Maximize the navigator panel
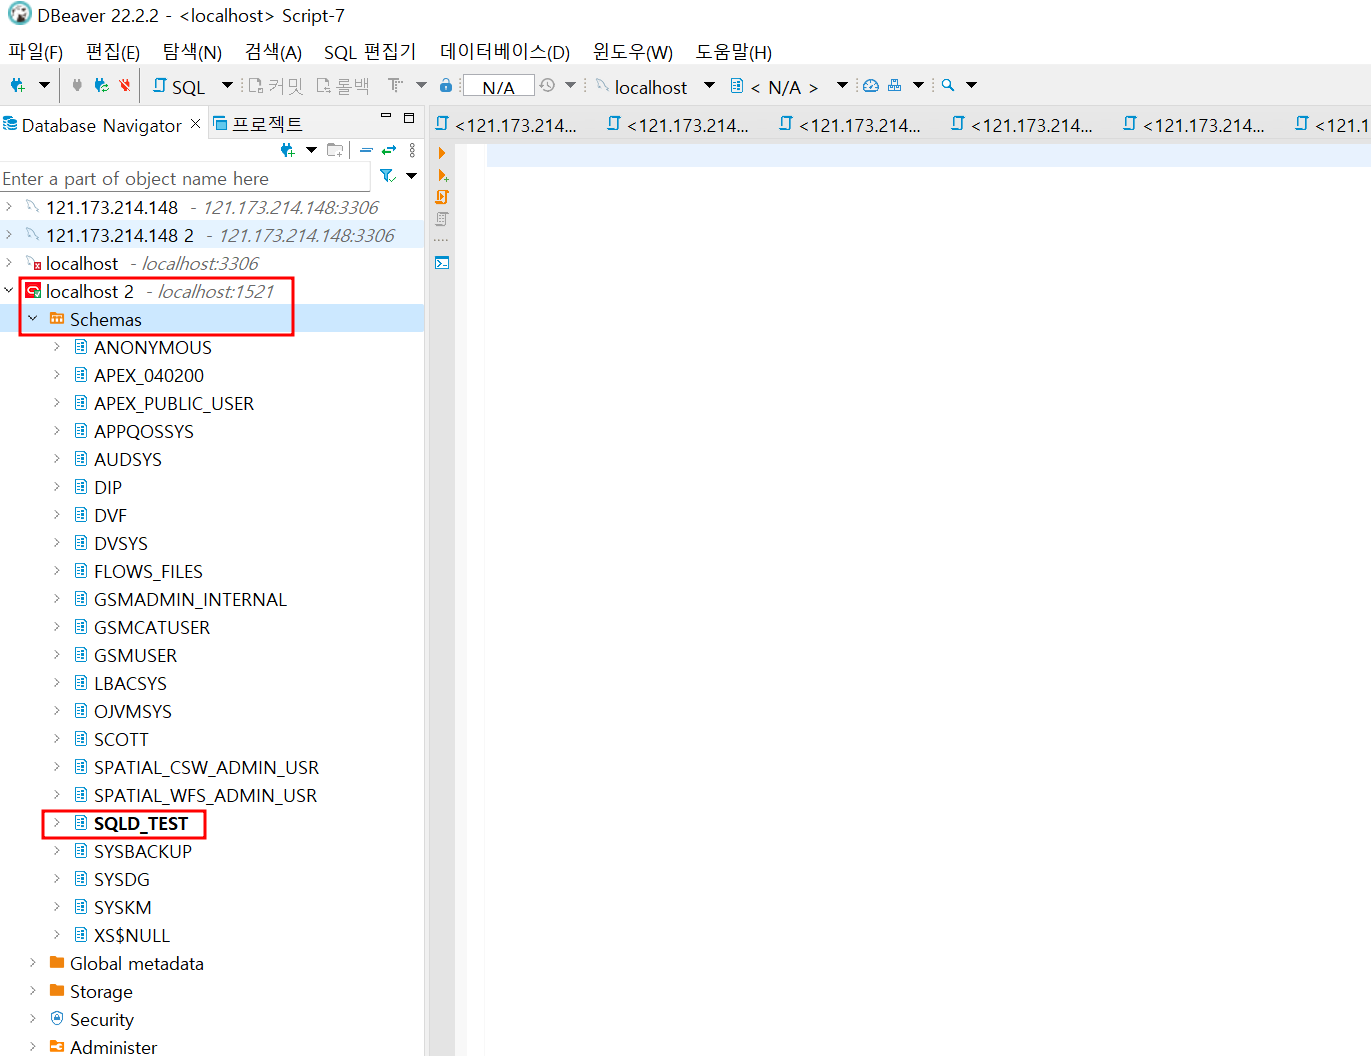1371x1056 pixels. tap(409, 118)
